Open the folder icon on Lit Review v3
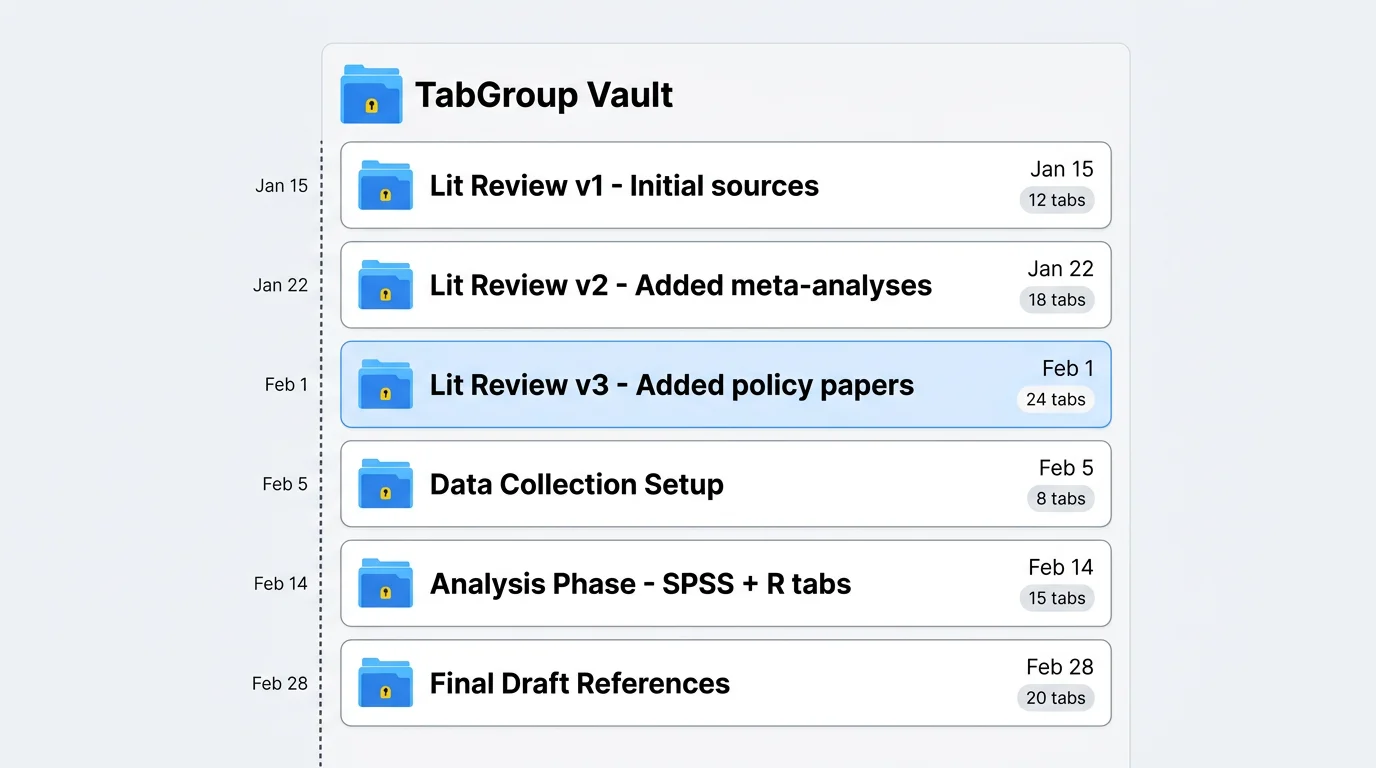The width and height of the screenshot is (1376, 768). [386, 384]
